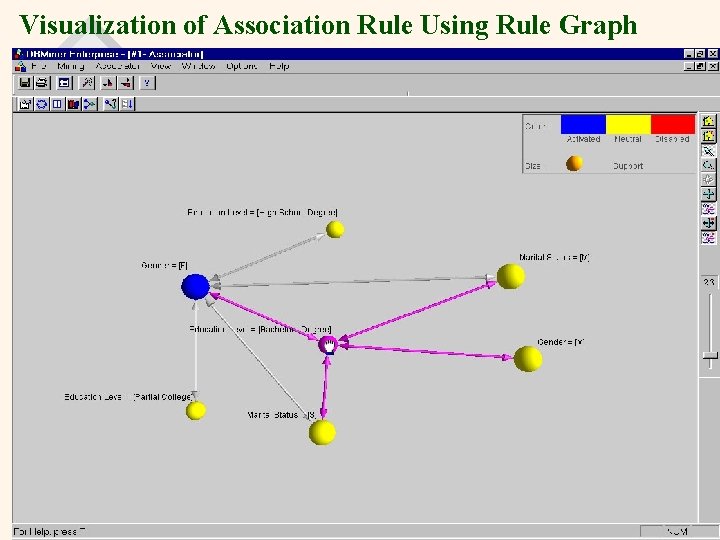Click the red arrow icon beside the help button

125,83
